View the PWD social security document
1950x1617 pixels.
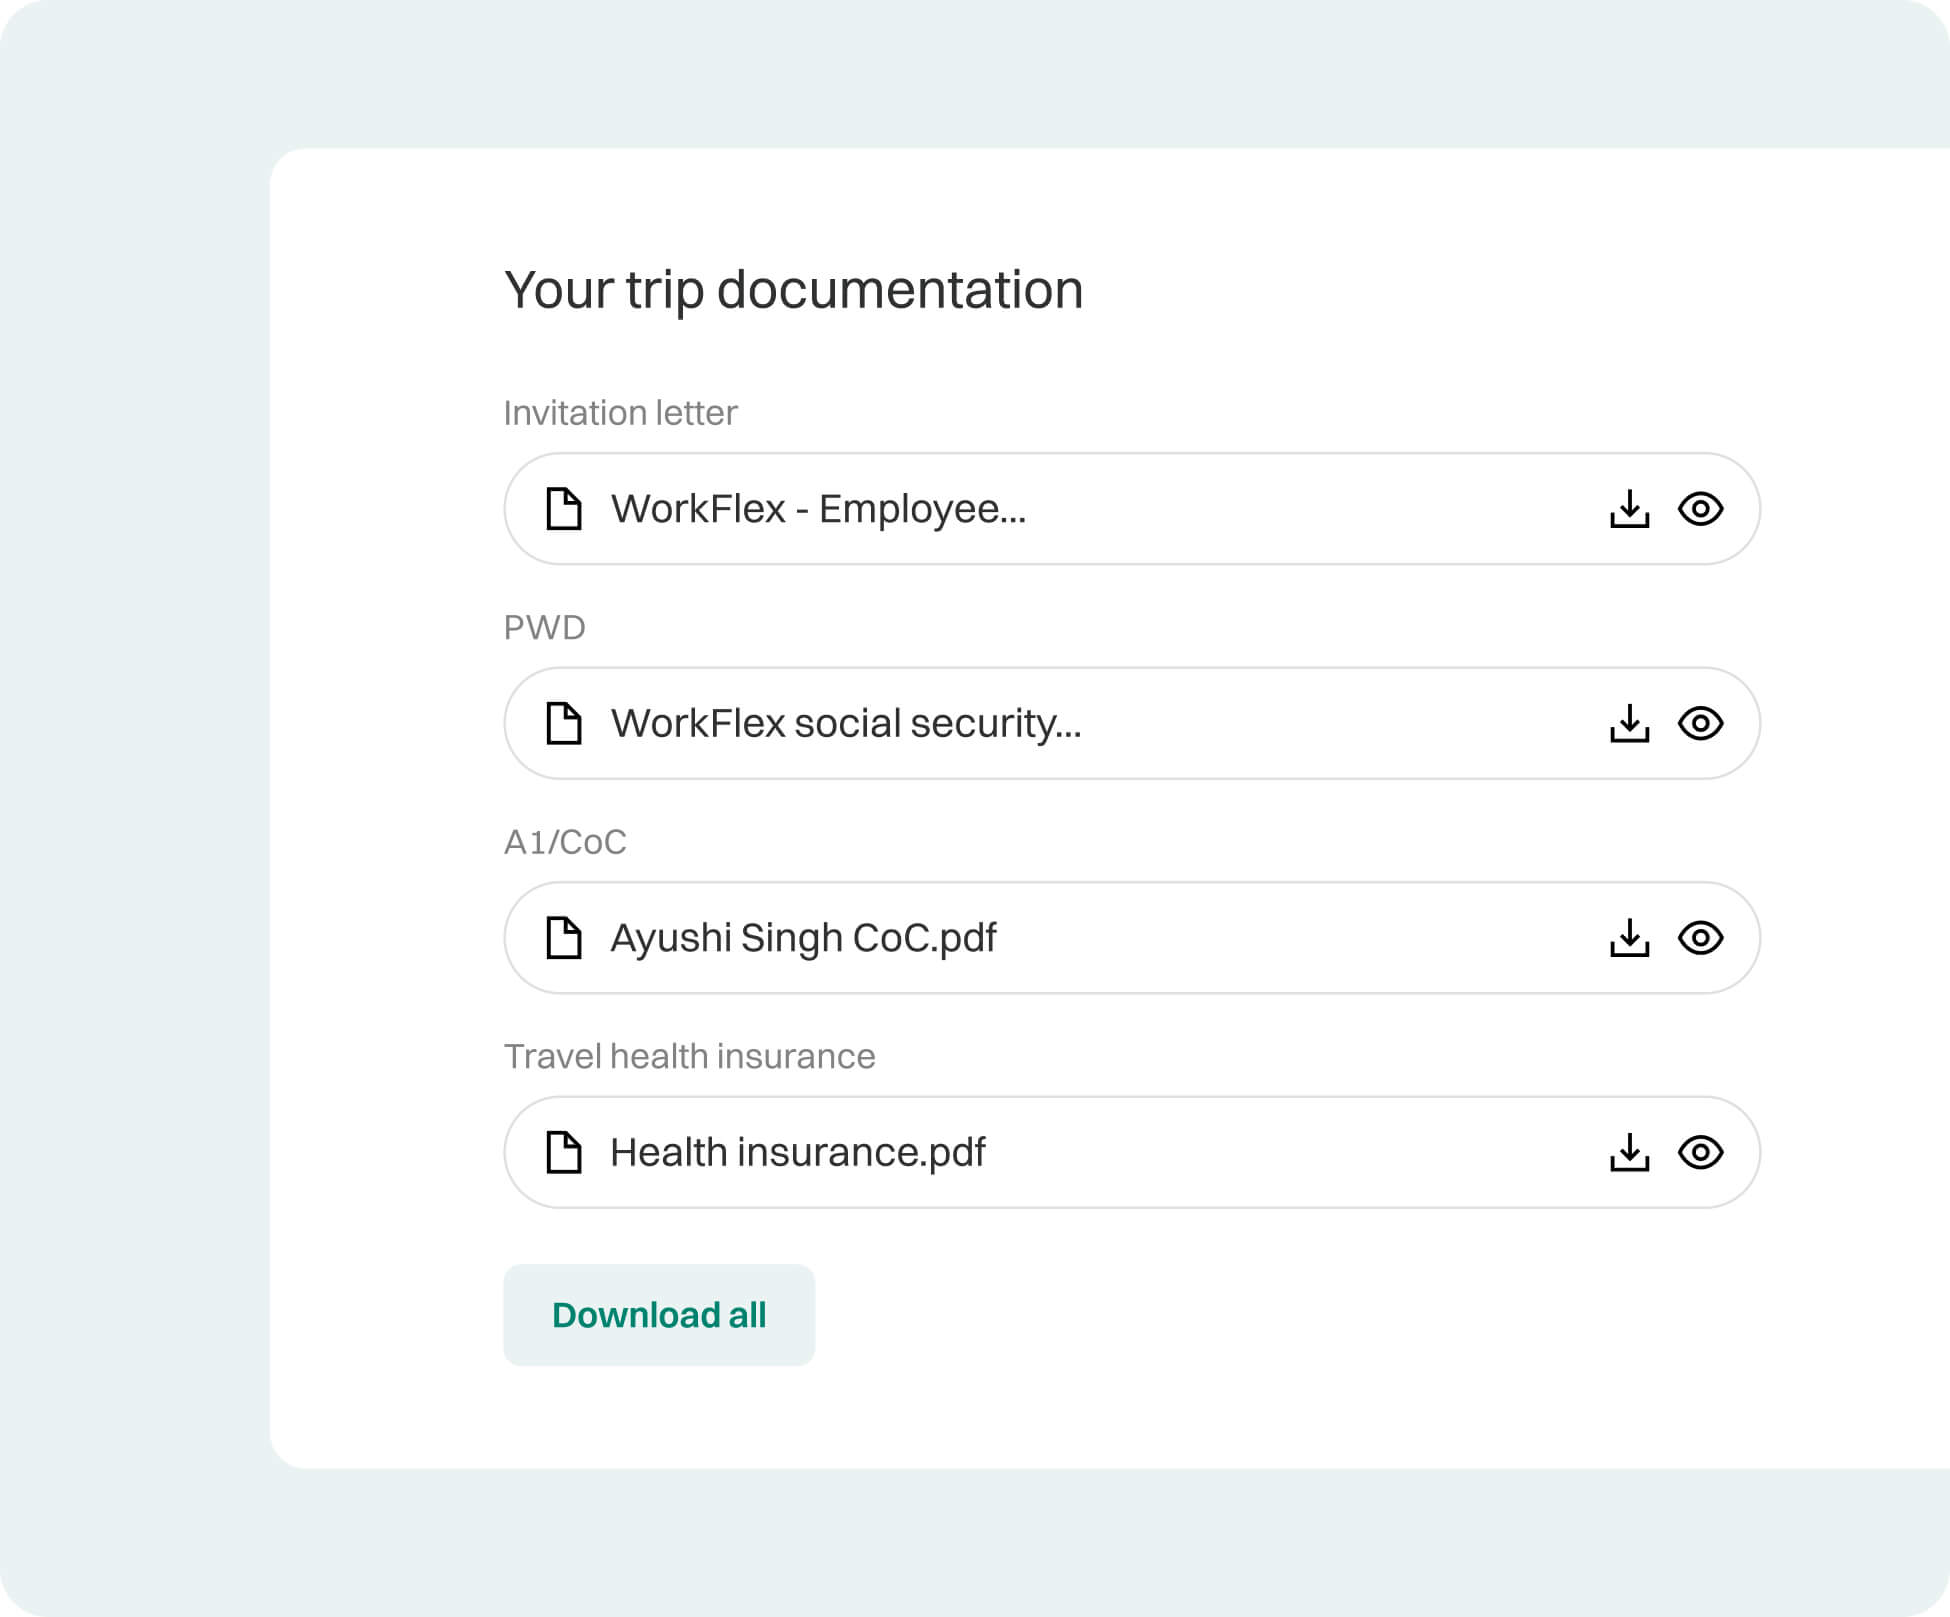tap(1700, 723)
